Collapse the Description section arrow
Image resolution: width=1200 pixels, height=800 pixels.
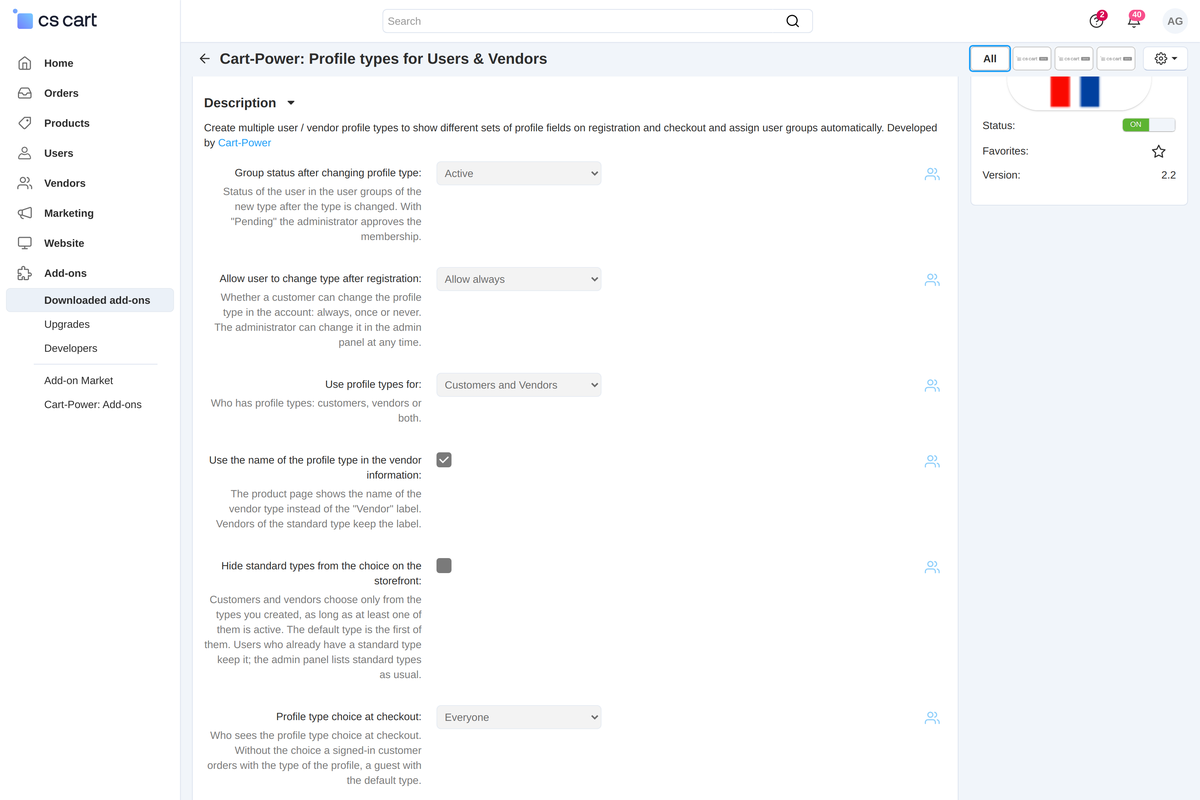(291, 103)
